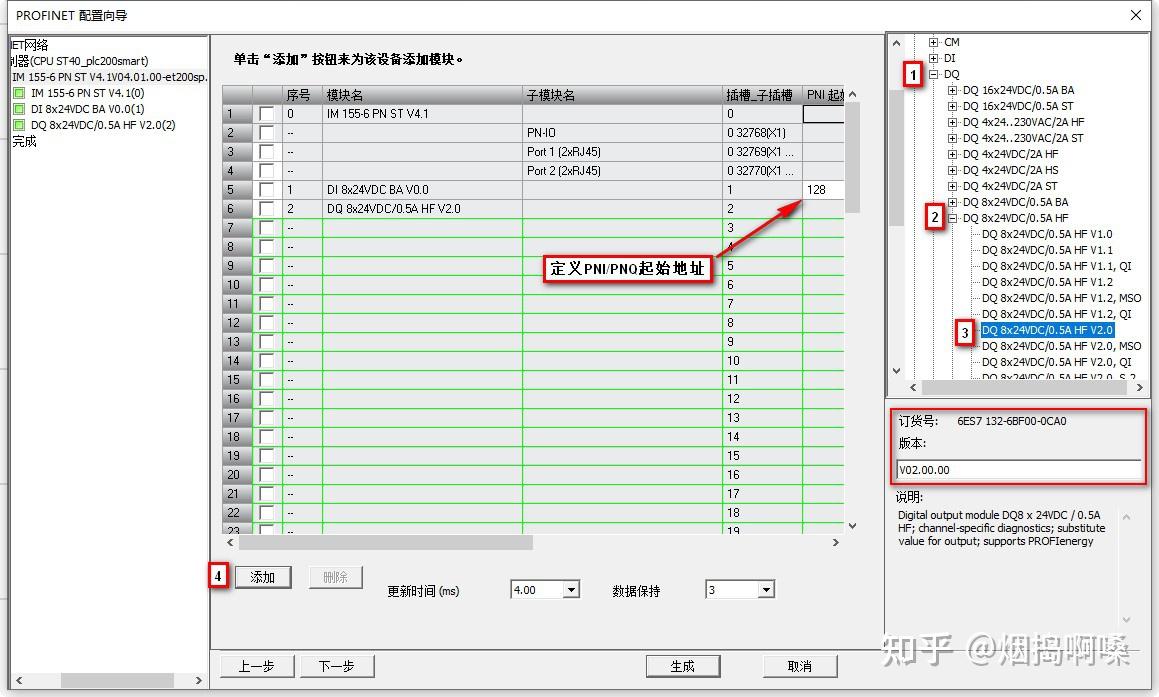Select DQ 8x24VDC/0.5A HF V1.1, QI in catalog
1159x697 pixels.
(x=1056, y=266)
